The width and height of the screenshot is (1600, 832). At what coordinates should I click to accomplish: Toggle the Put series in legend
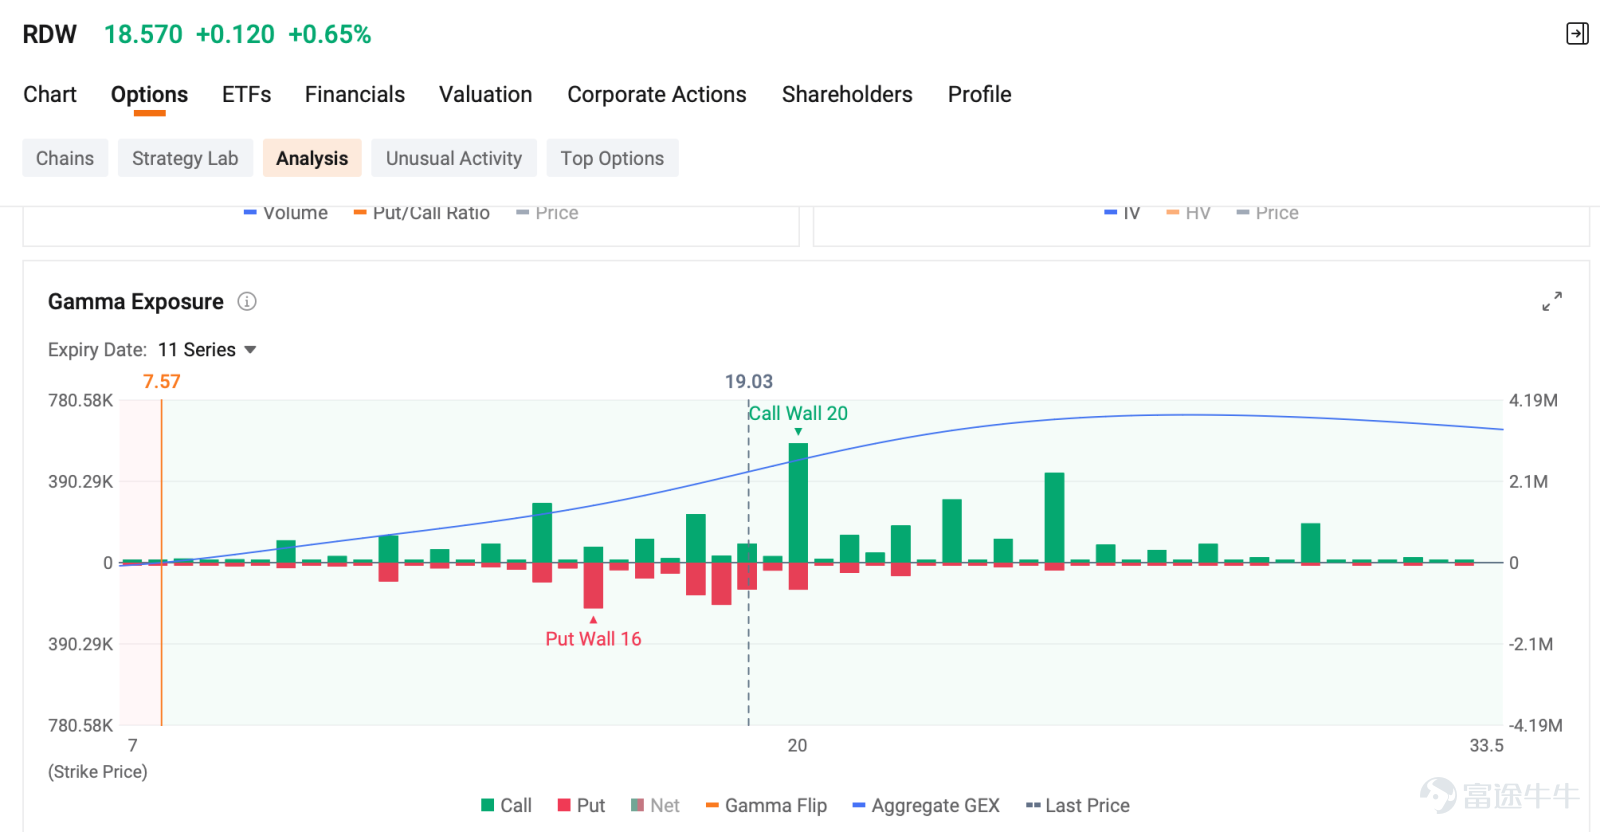tap(581, 805)
